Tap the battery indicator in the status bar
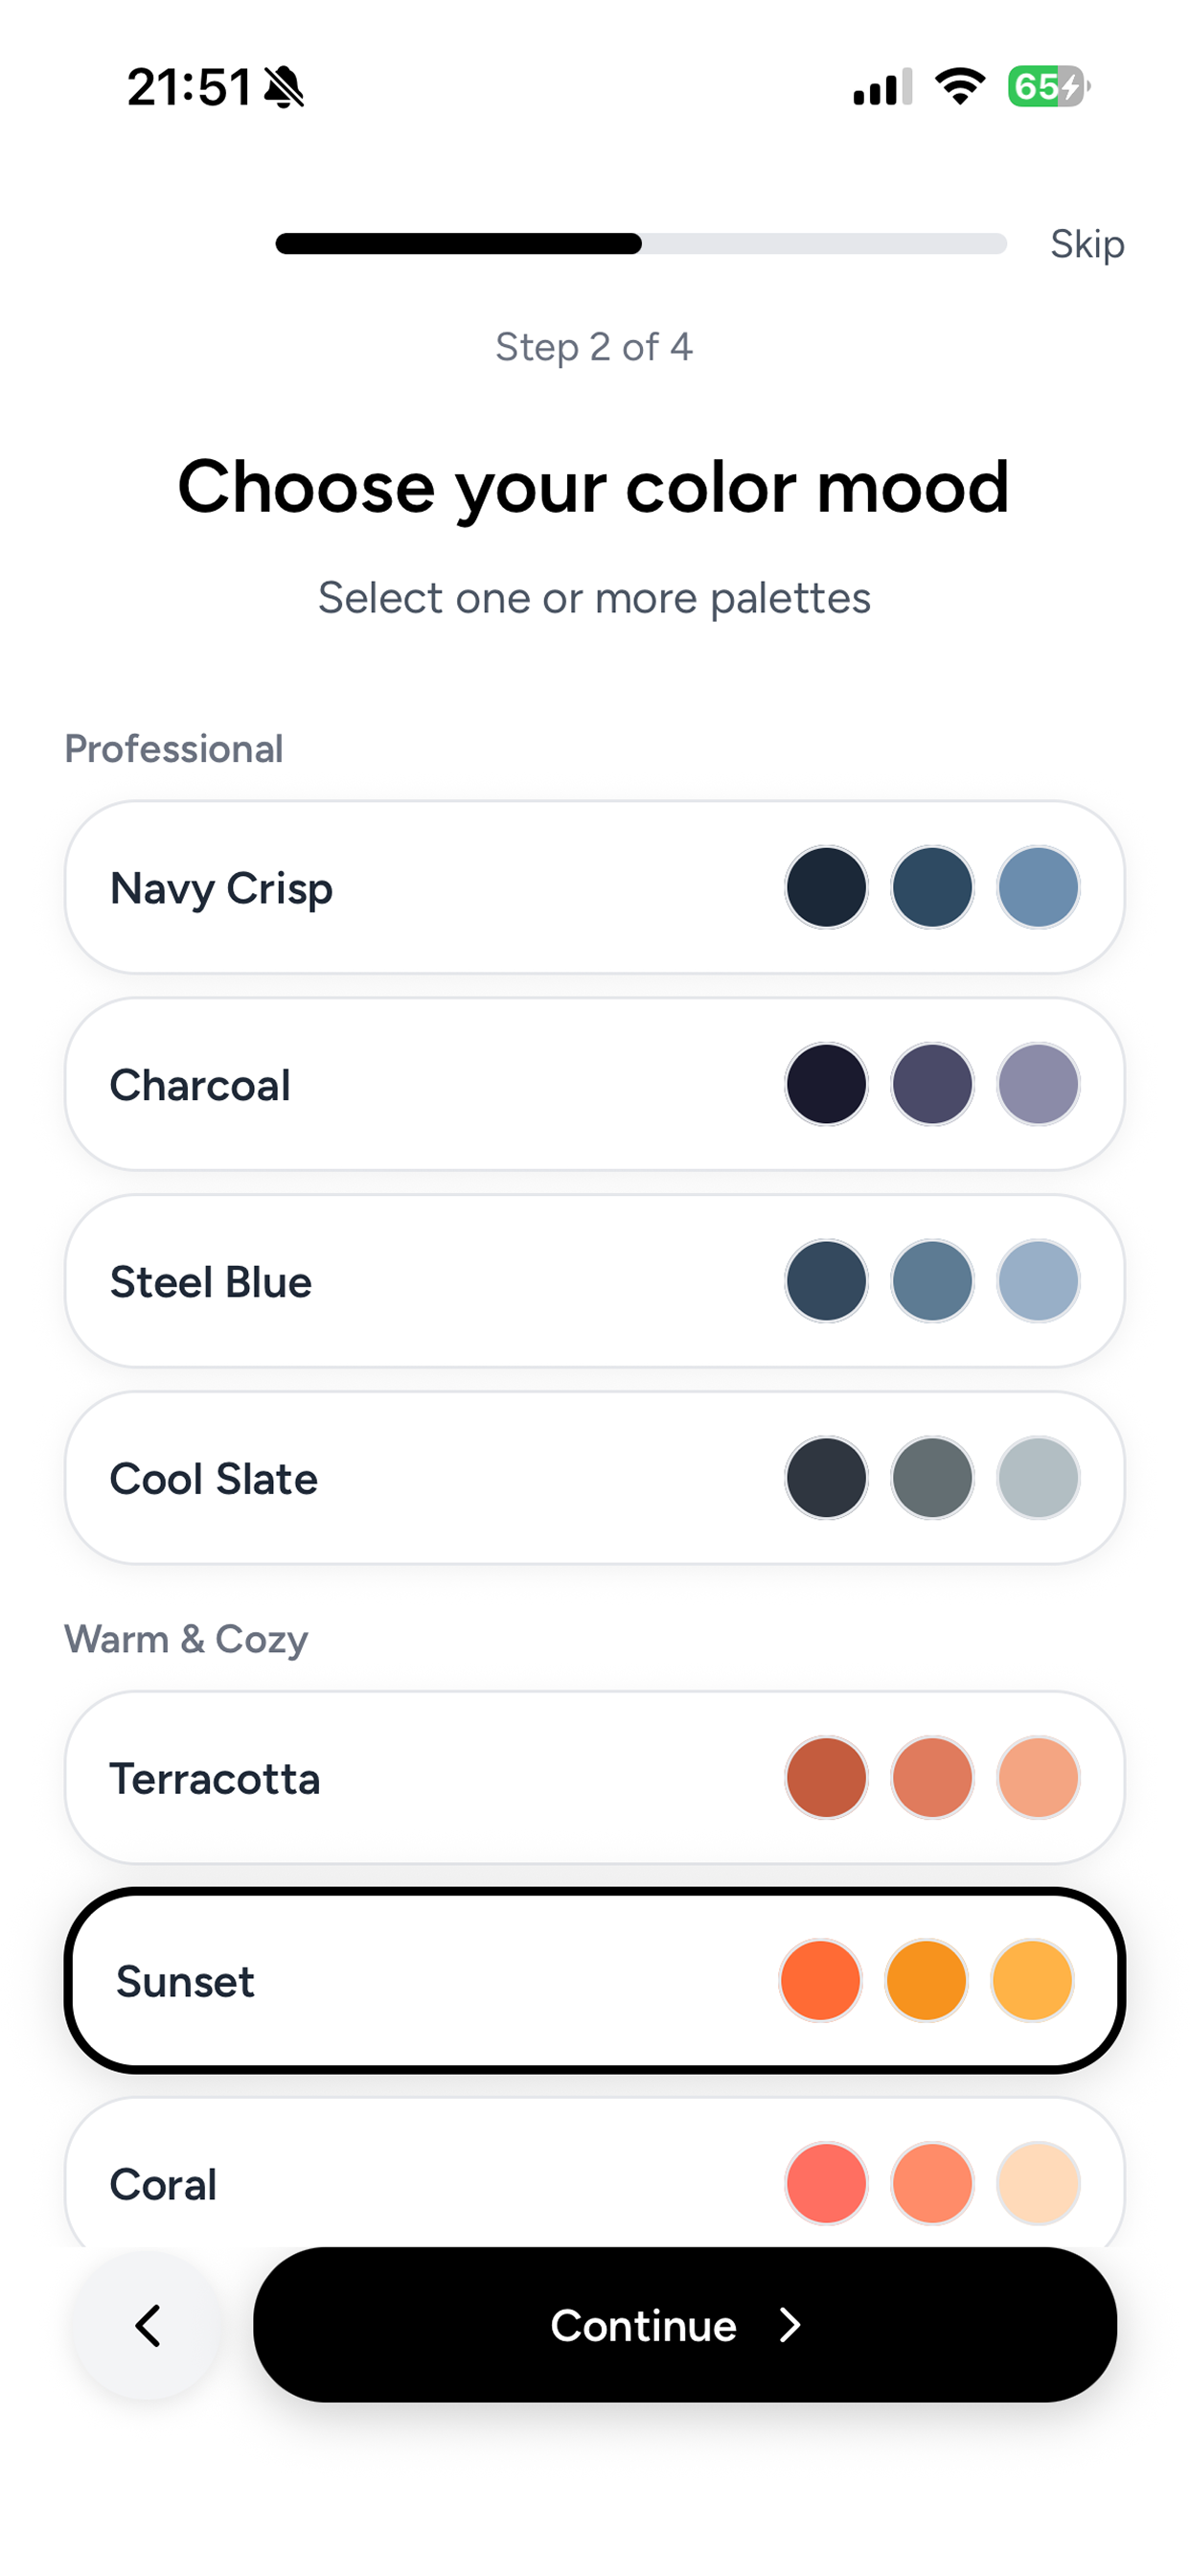Screen dimensions: 1190x2576 pyautogui.click(x=1044, y=87)
